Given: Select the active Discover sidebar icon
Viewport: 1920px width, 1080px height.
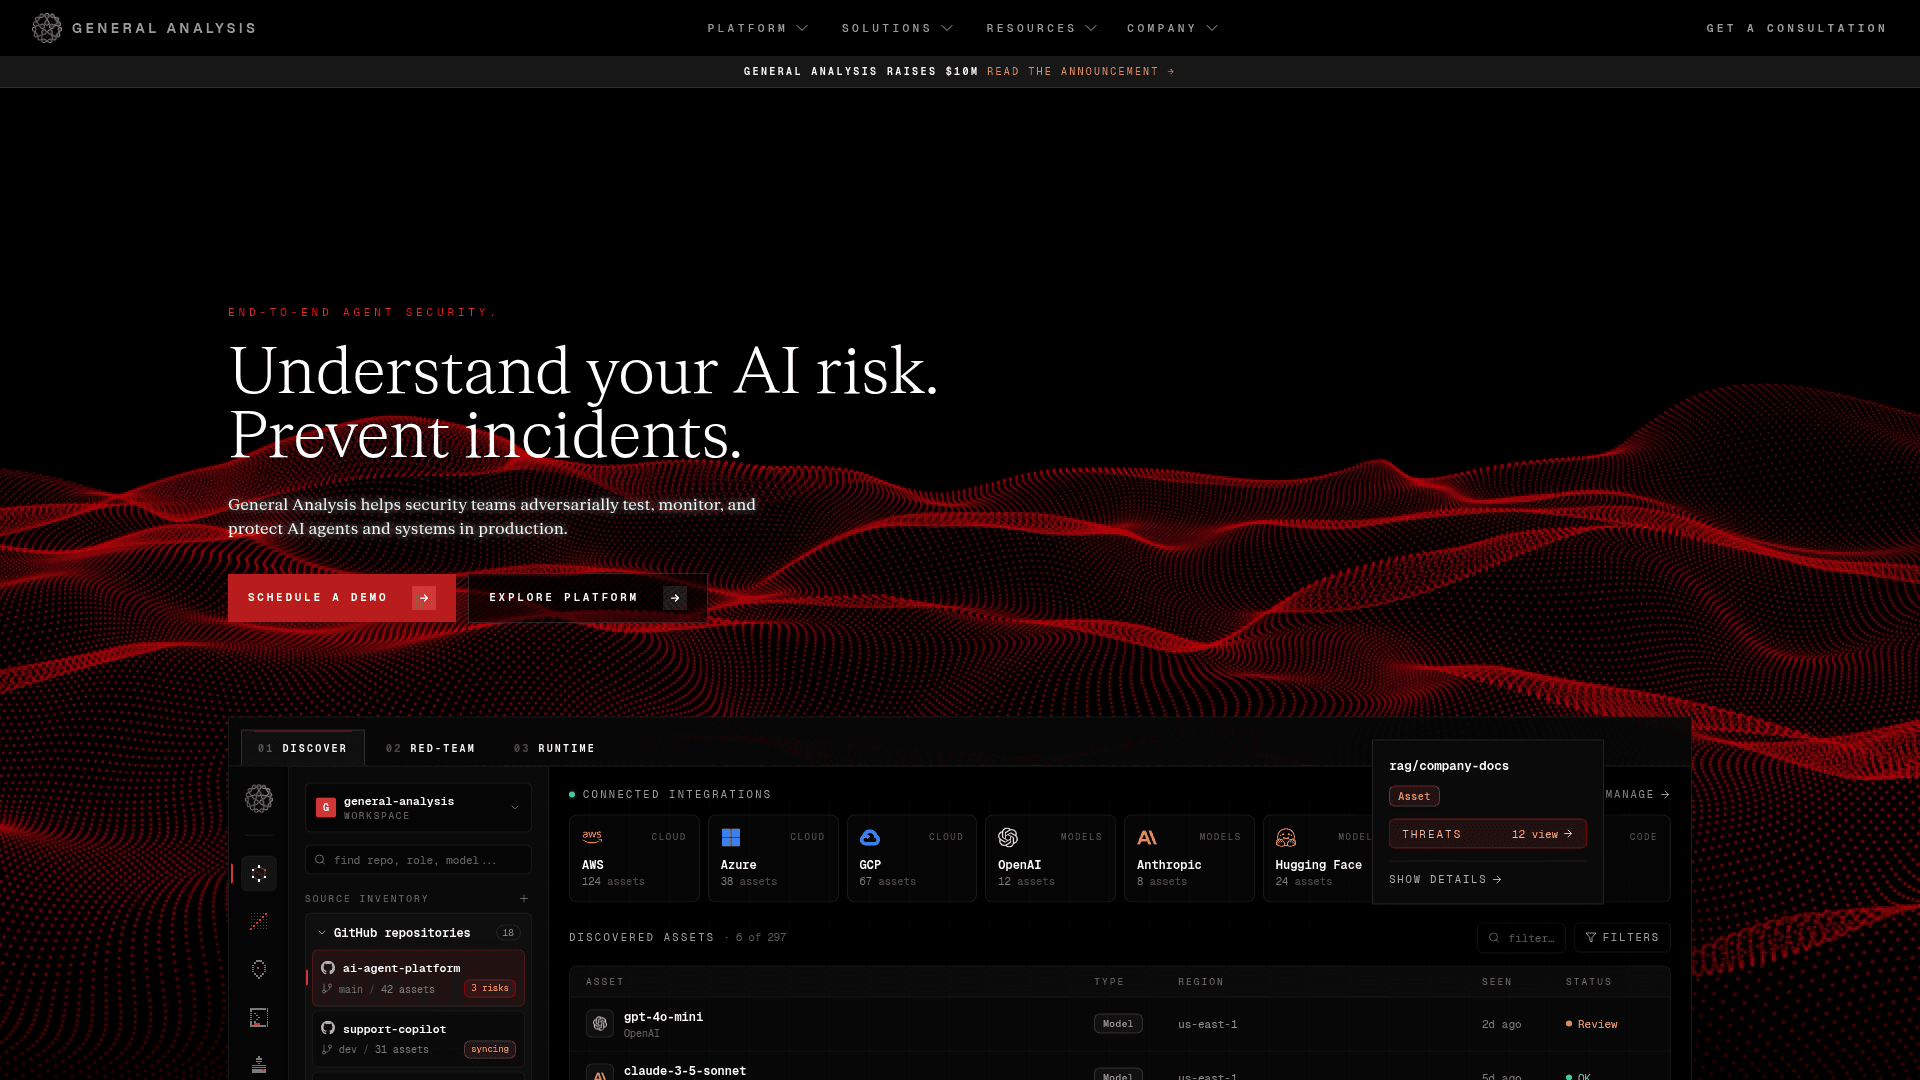Looking at the screenshot, I should (x=259, y=873).
